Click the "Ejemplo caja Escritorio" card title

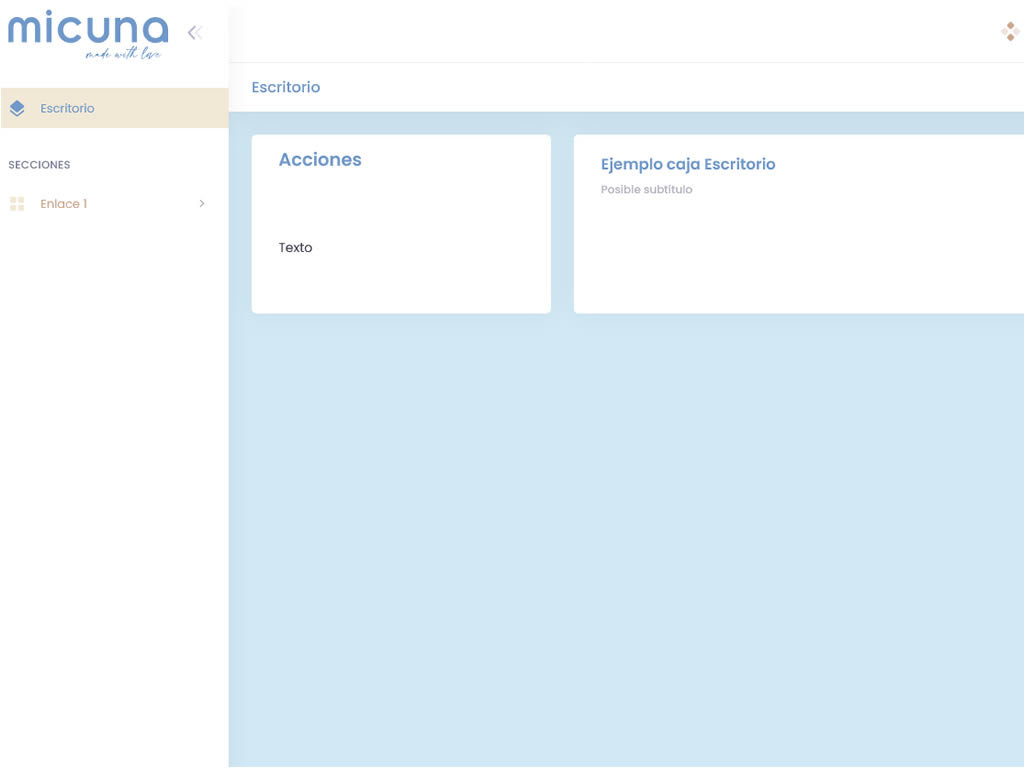688,164
